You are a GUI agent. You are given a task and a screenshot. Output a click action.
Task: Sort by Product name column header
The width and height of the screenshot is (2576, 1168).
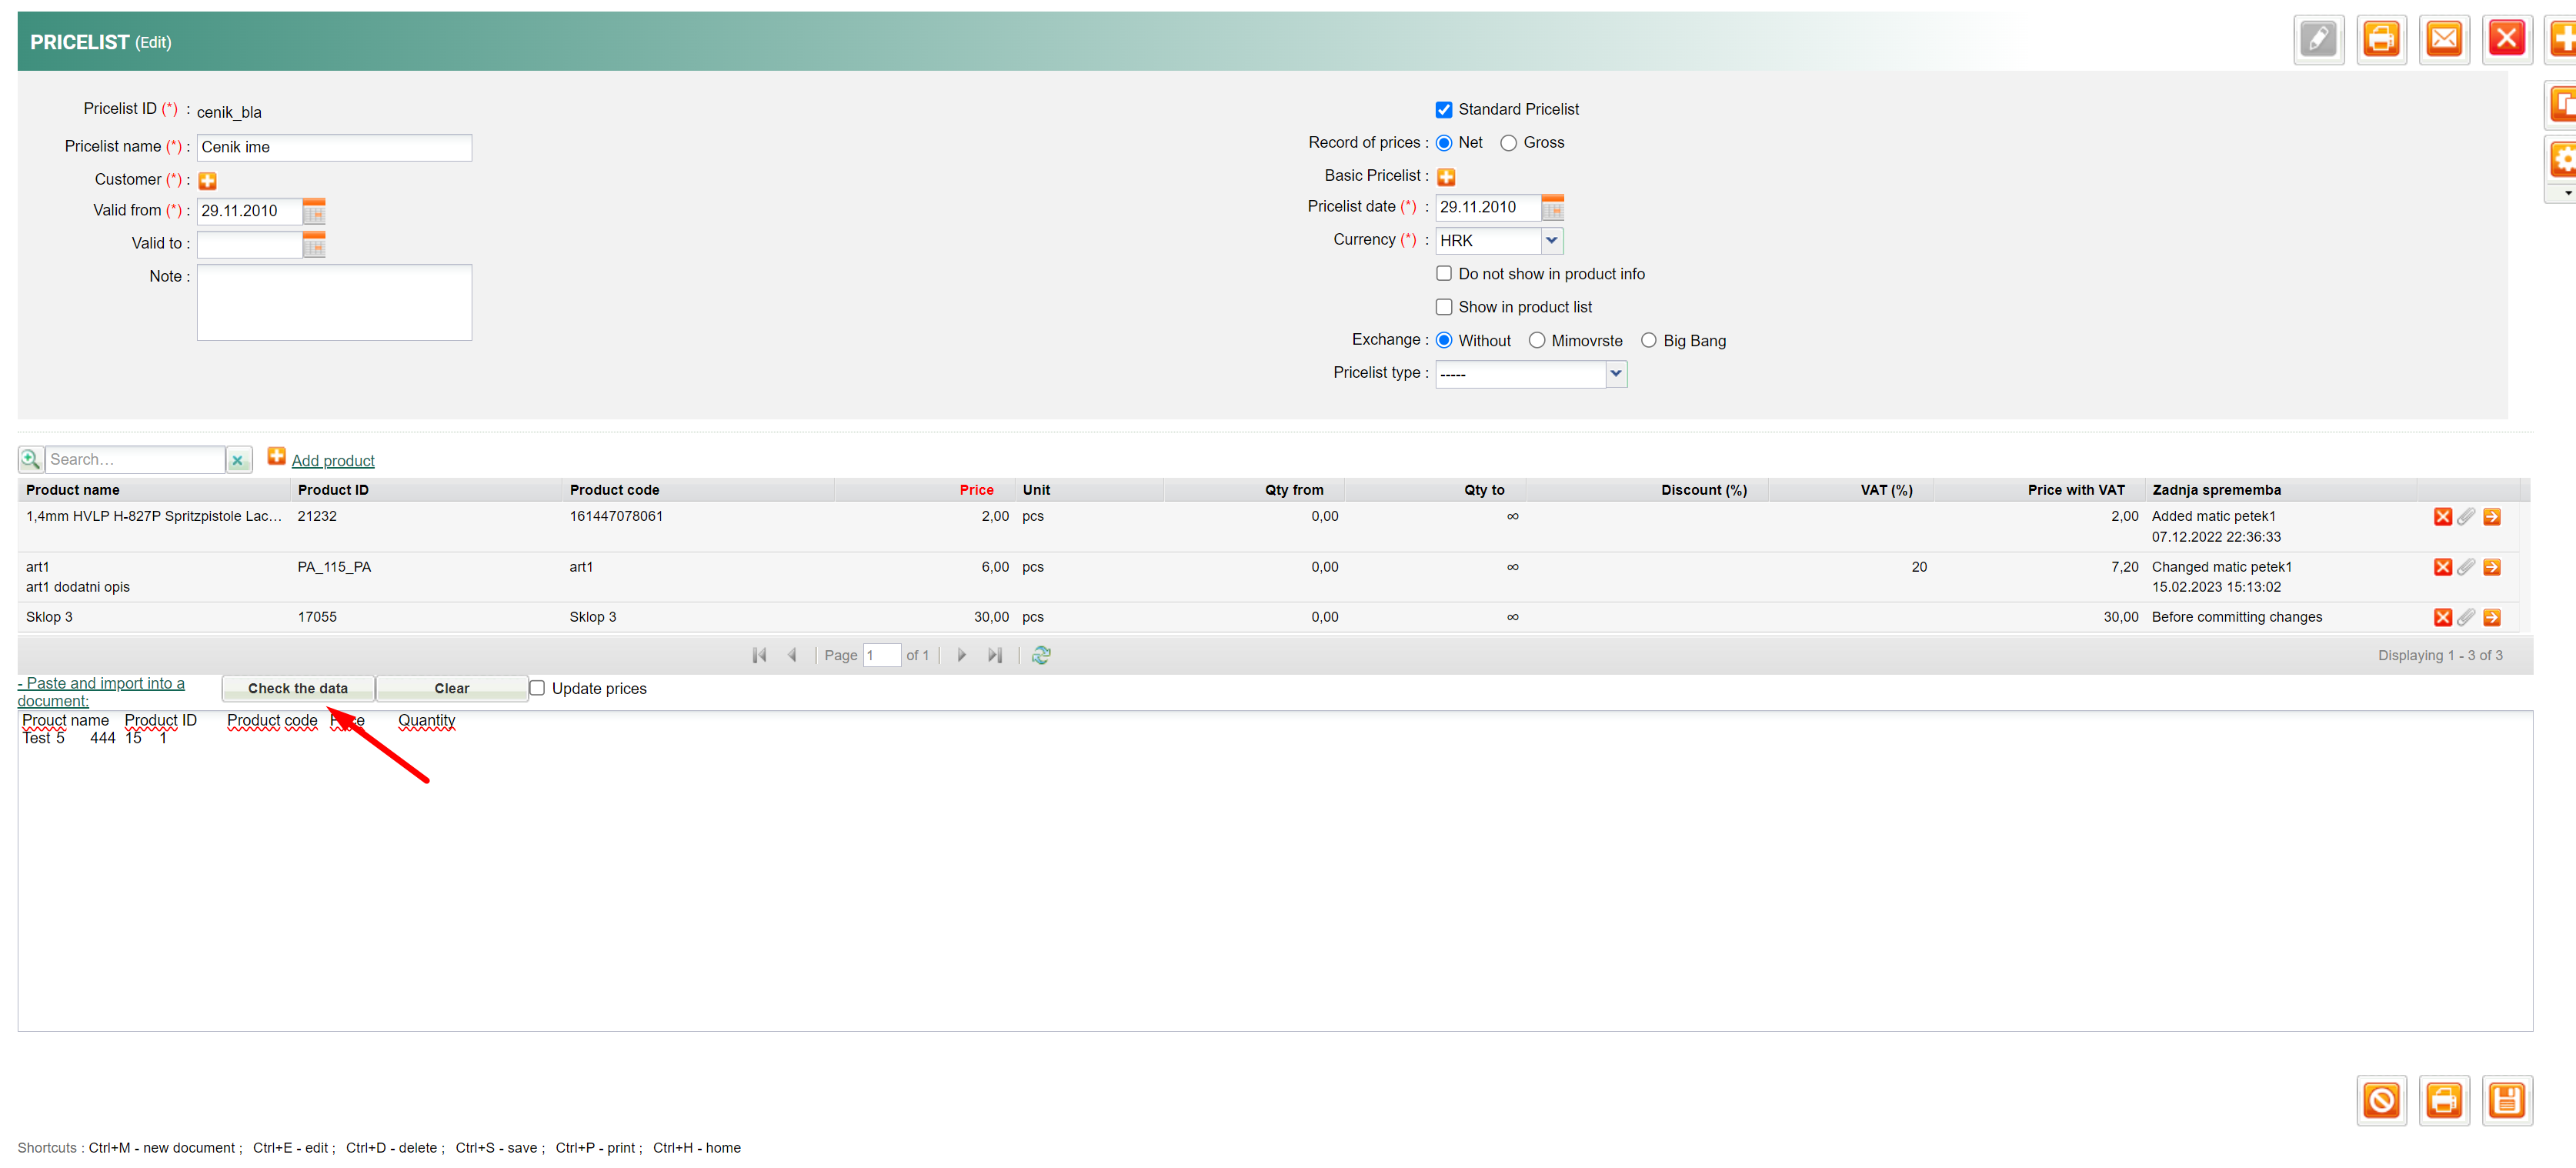72,490
